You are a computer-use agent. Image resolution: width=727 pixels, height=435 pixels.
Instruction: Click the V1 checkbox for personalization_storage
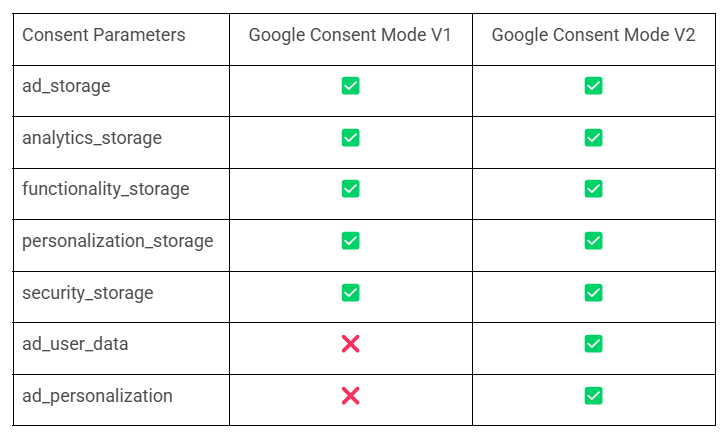tap(350, 241)
